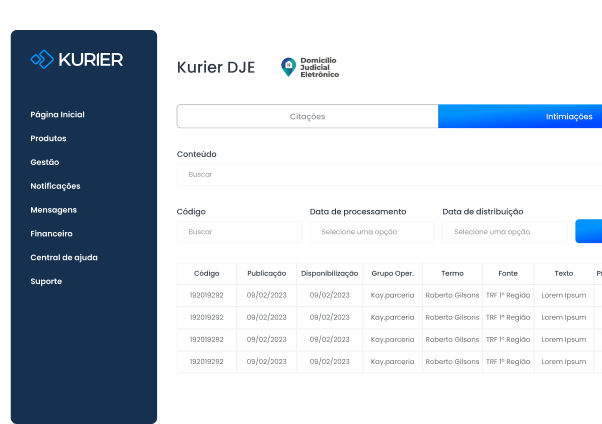
Task: Click code 192019292 in the first row
Action: [207, 295]
